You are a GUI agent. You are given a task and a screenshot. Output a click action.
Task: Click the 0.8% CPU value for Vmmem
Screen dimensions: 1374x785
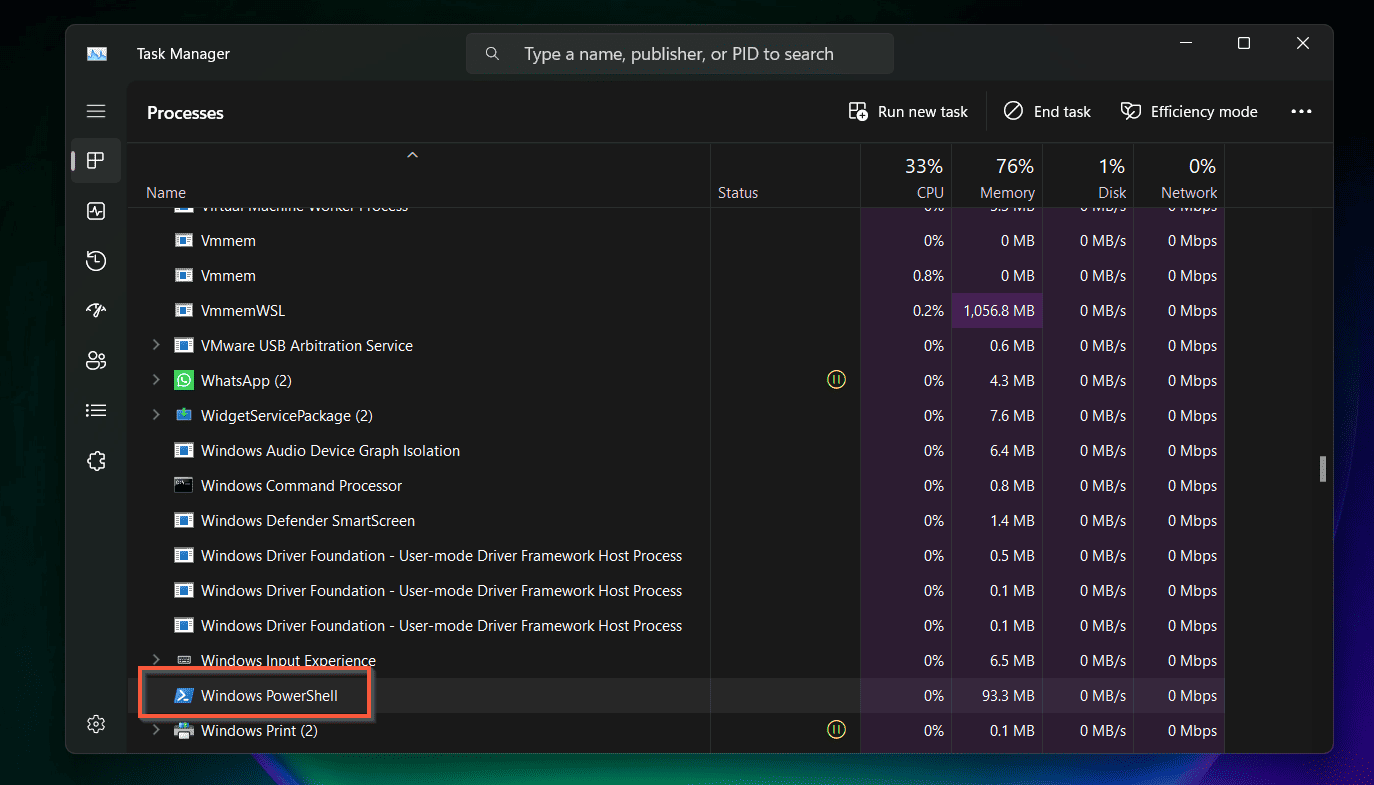928,276
